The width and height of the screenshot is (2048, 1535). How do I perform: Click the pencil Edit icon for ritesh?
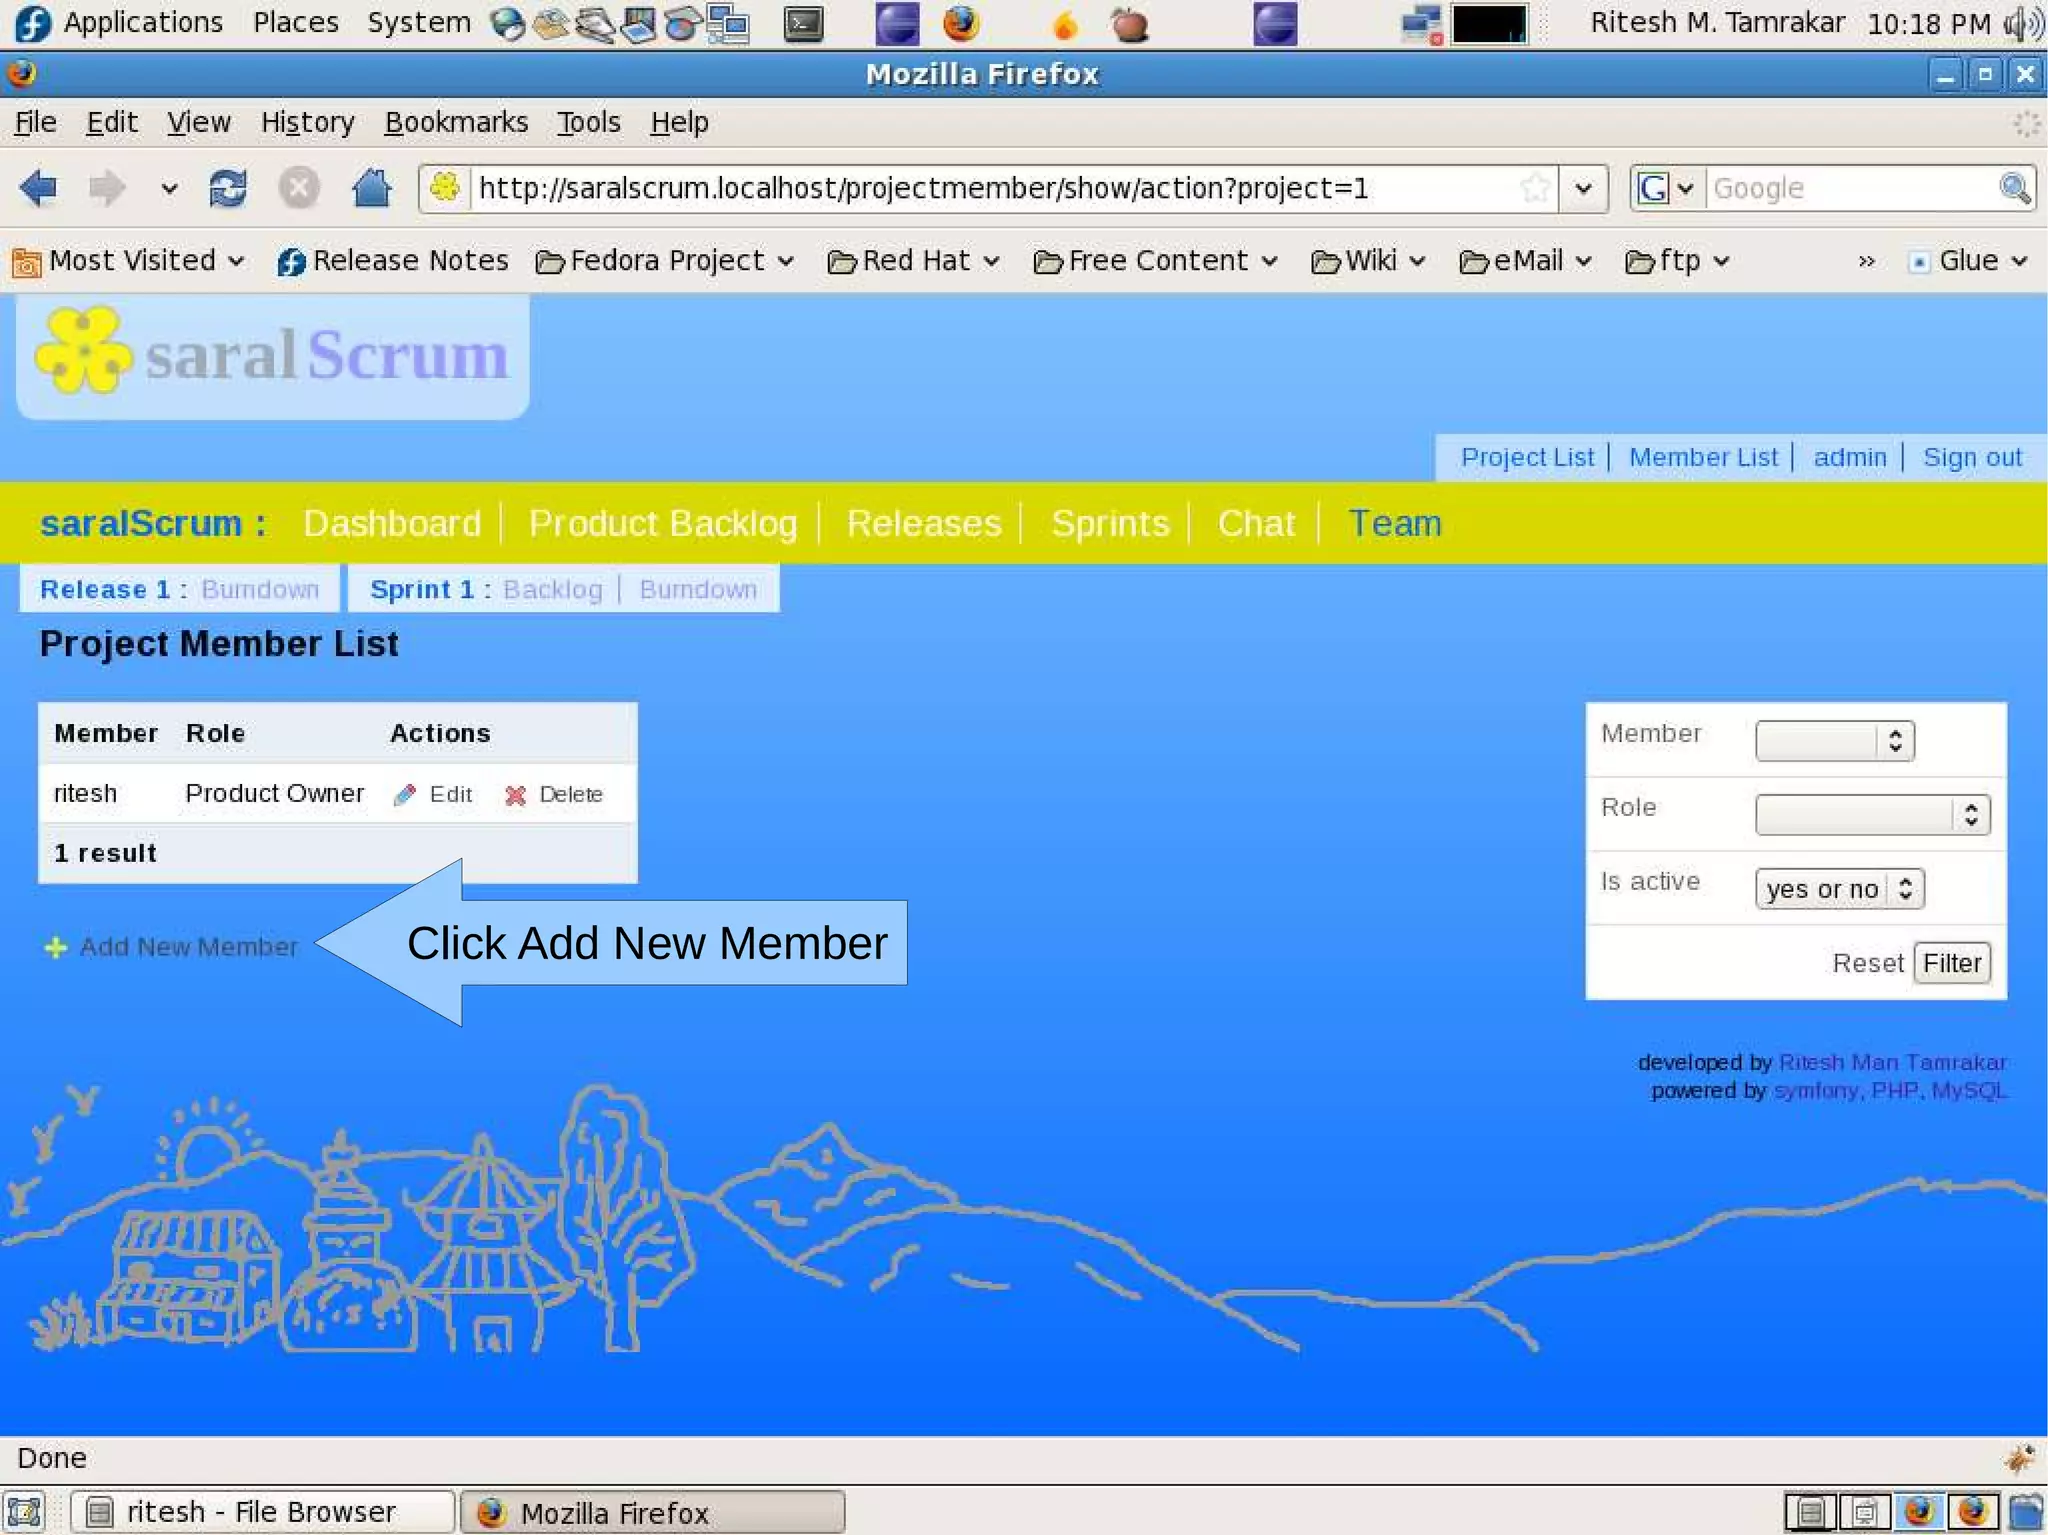pos(405,795)
